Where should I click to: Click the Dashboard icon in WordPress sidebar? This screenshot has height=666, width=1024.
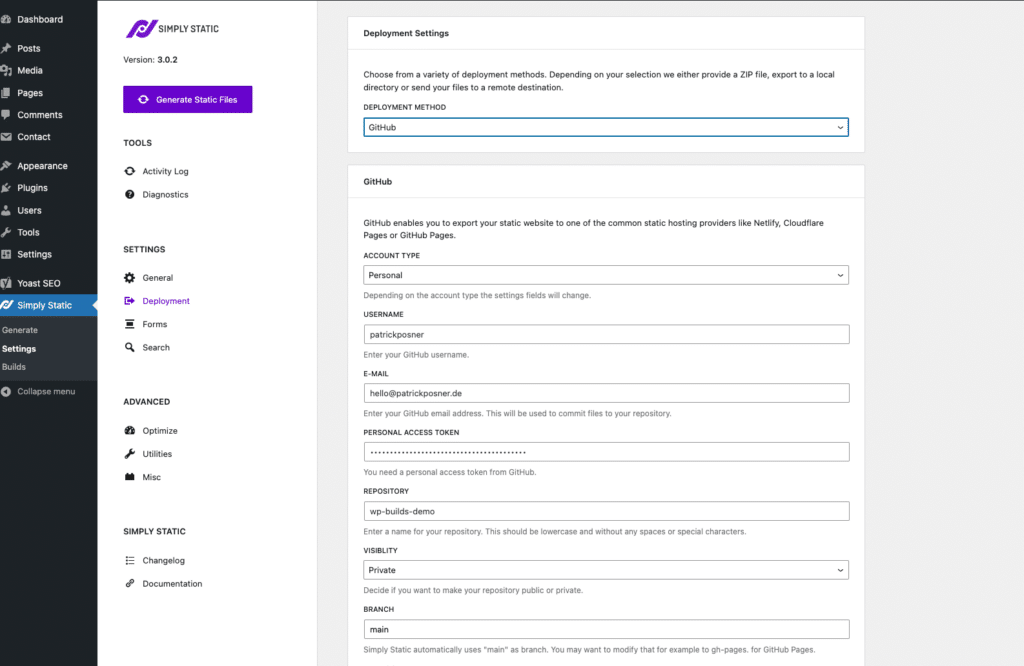(6, 20)
